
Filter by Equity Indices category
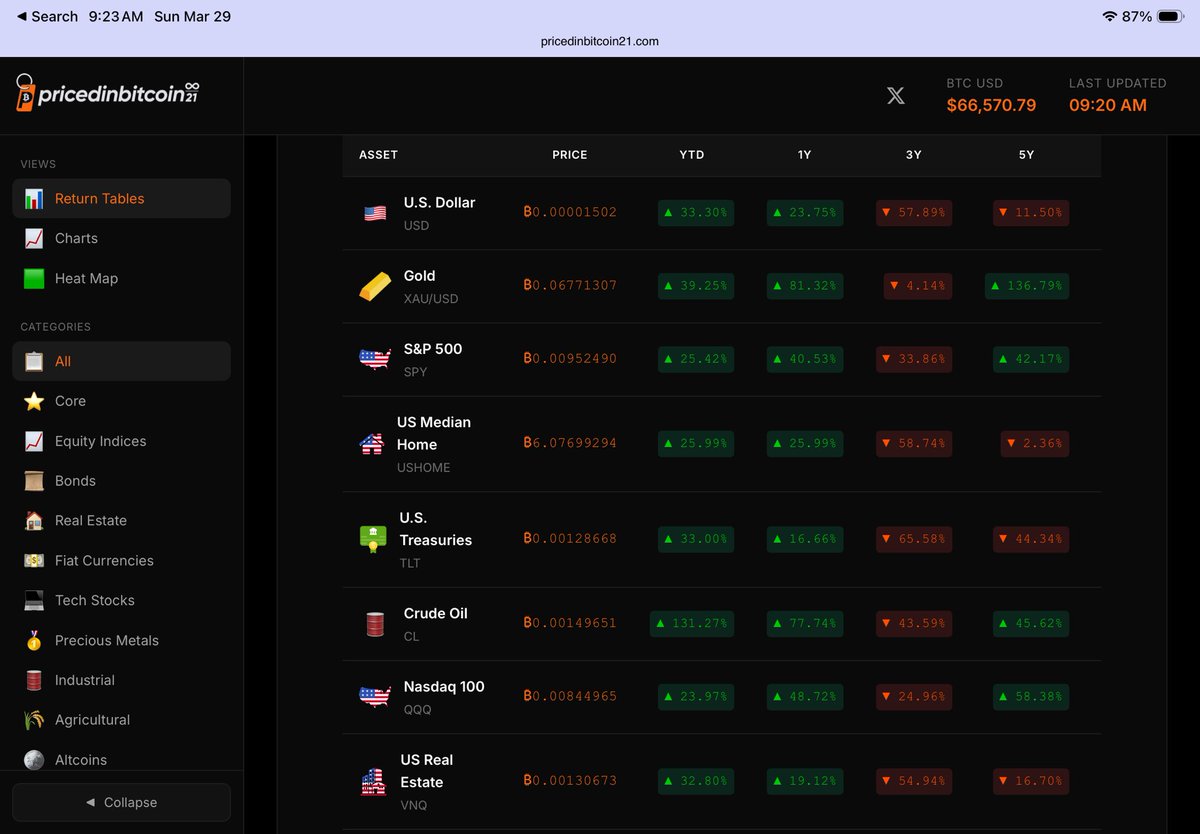121,441
